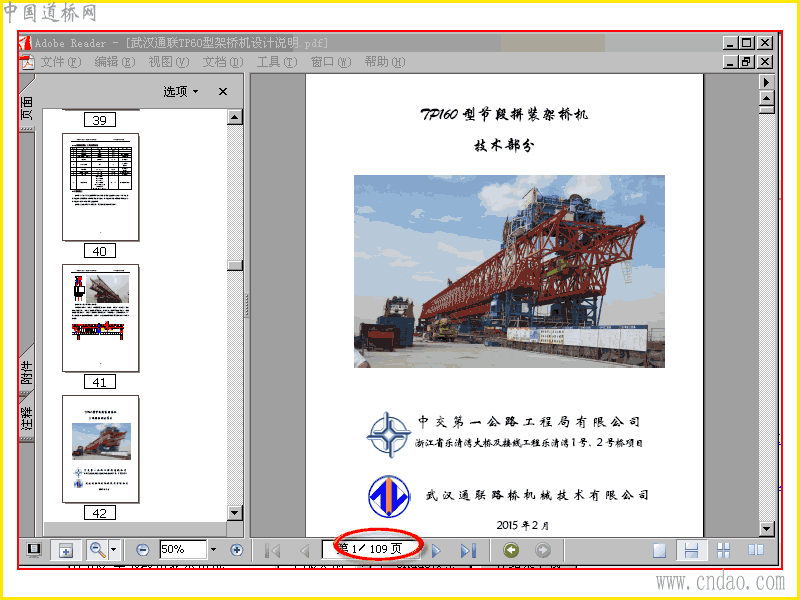
Task: Open the 工具 menu
Action: coord(277,62)
